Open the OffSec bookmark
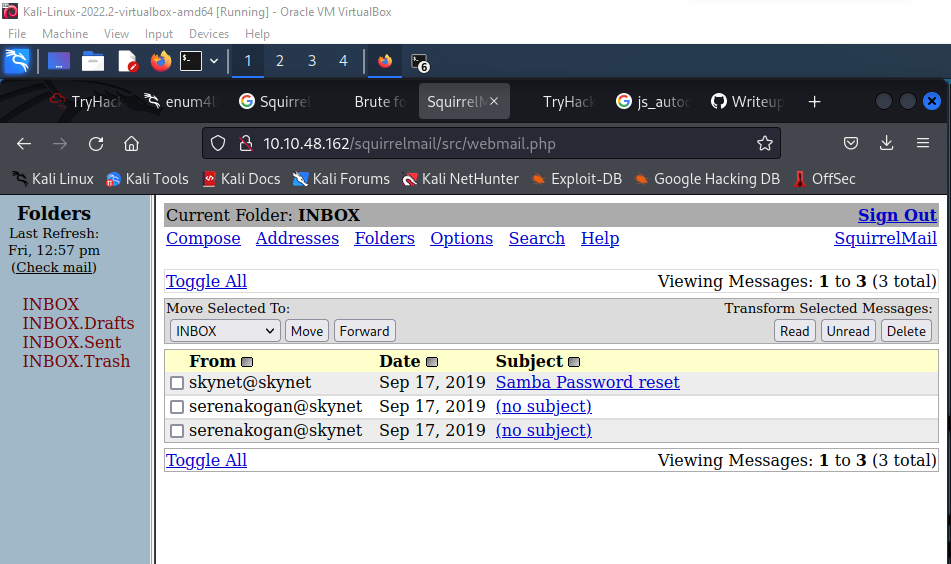The width and height of the screenshot is (951, 564). (825, 179)
